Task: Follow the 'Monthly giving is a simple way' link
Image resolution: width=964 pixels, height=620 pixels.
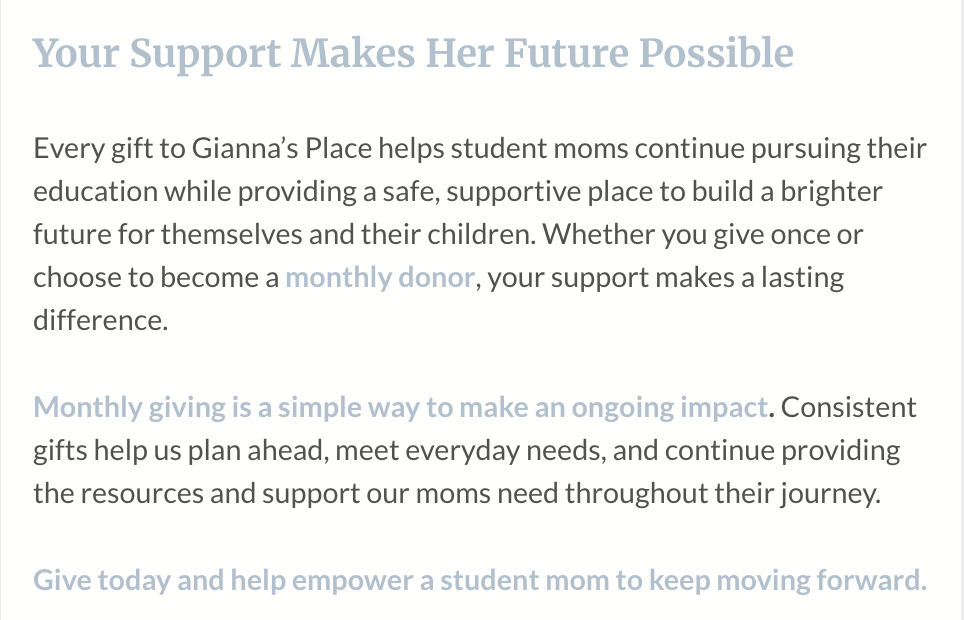Action: pos(400,407)
